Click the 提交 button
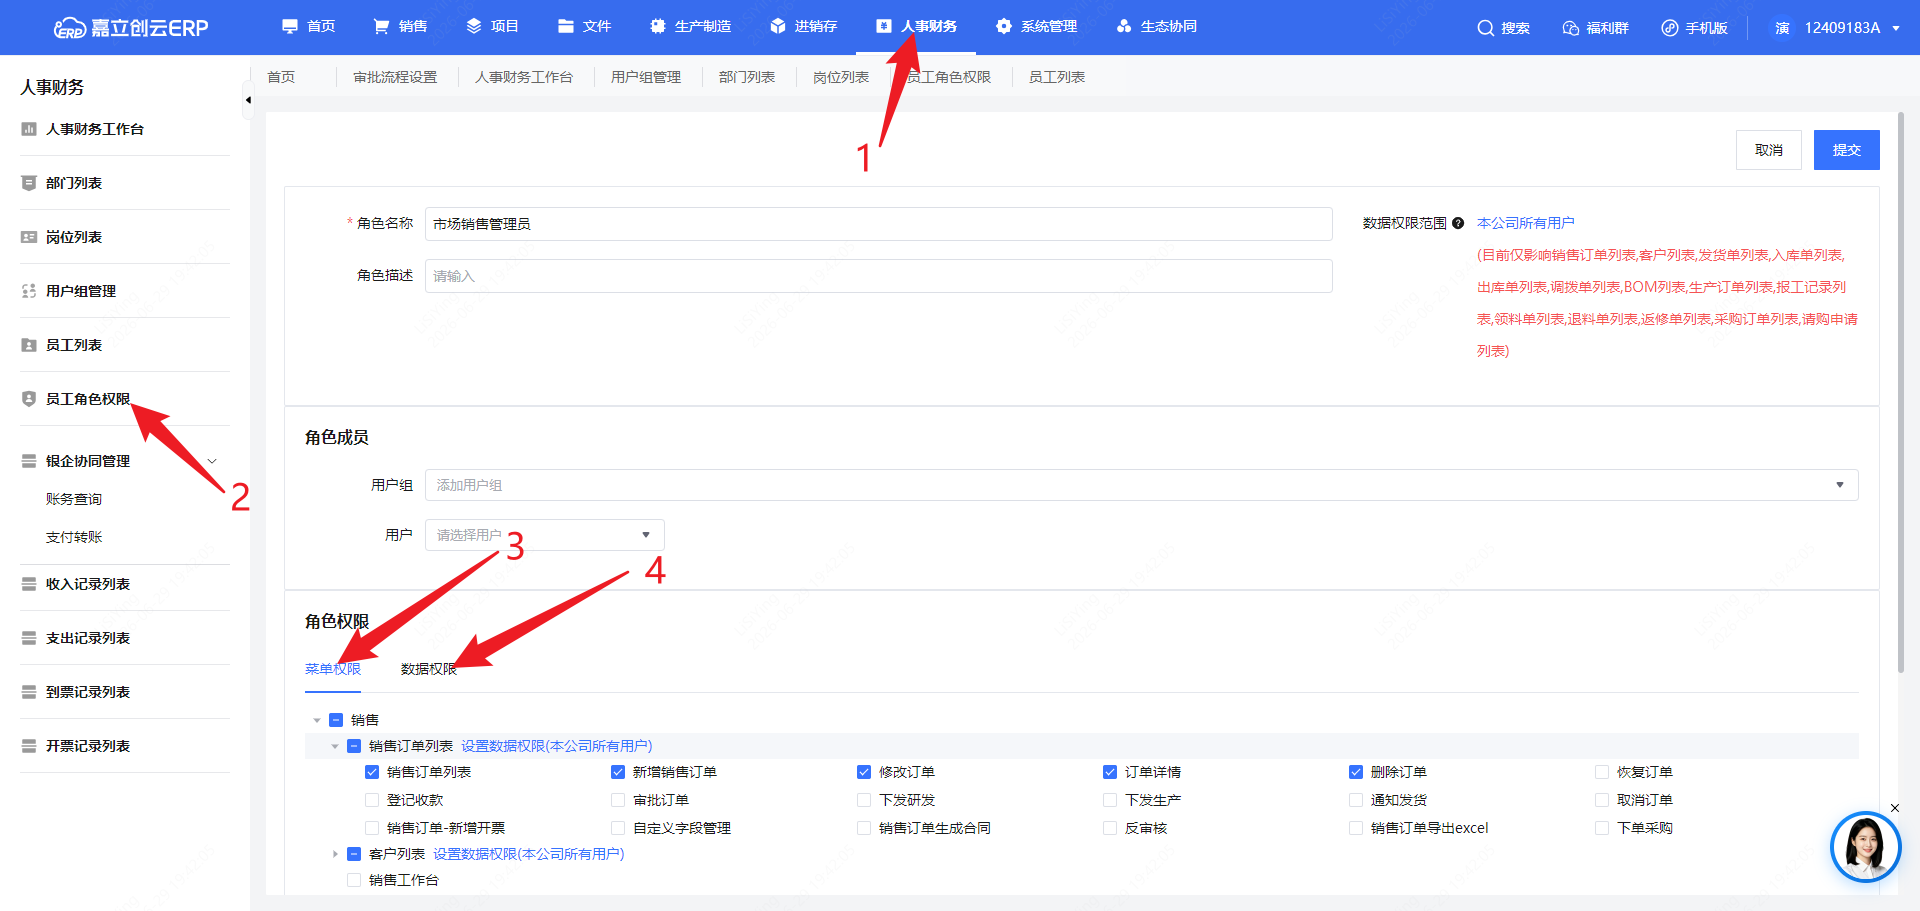Screen dimensions: 1920x911 (1847, 150)
